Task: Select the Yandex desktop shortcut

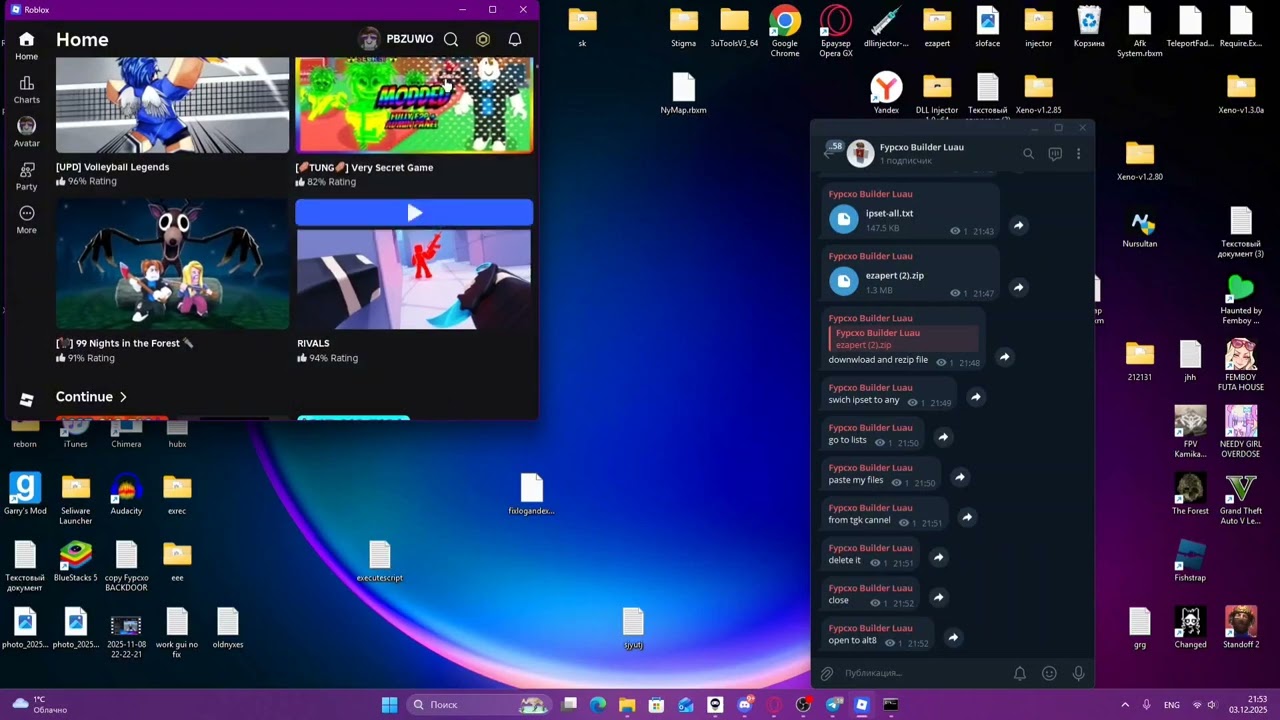Action: [886, 93]
